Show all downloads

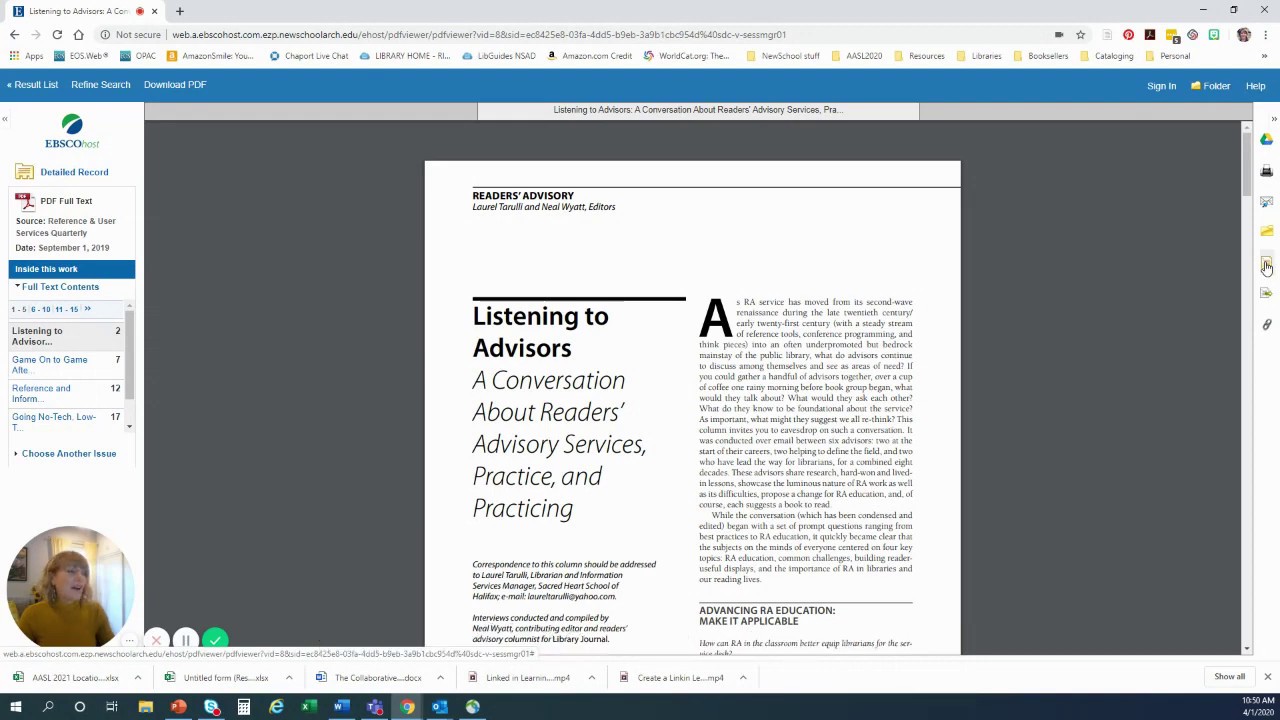[1229, 677]
